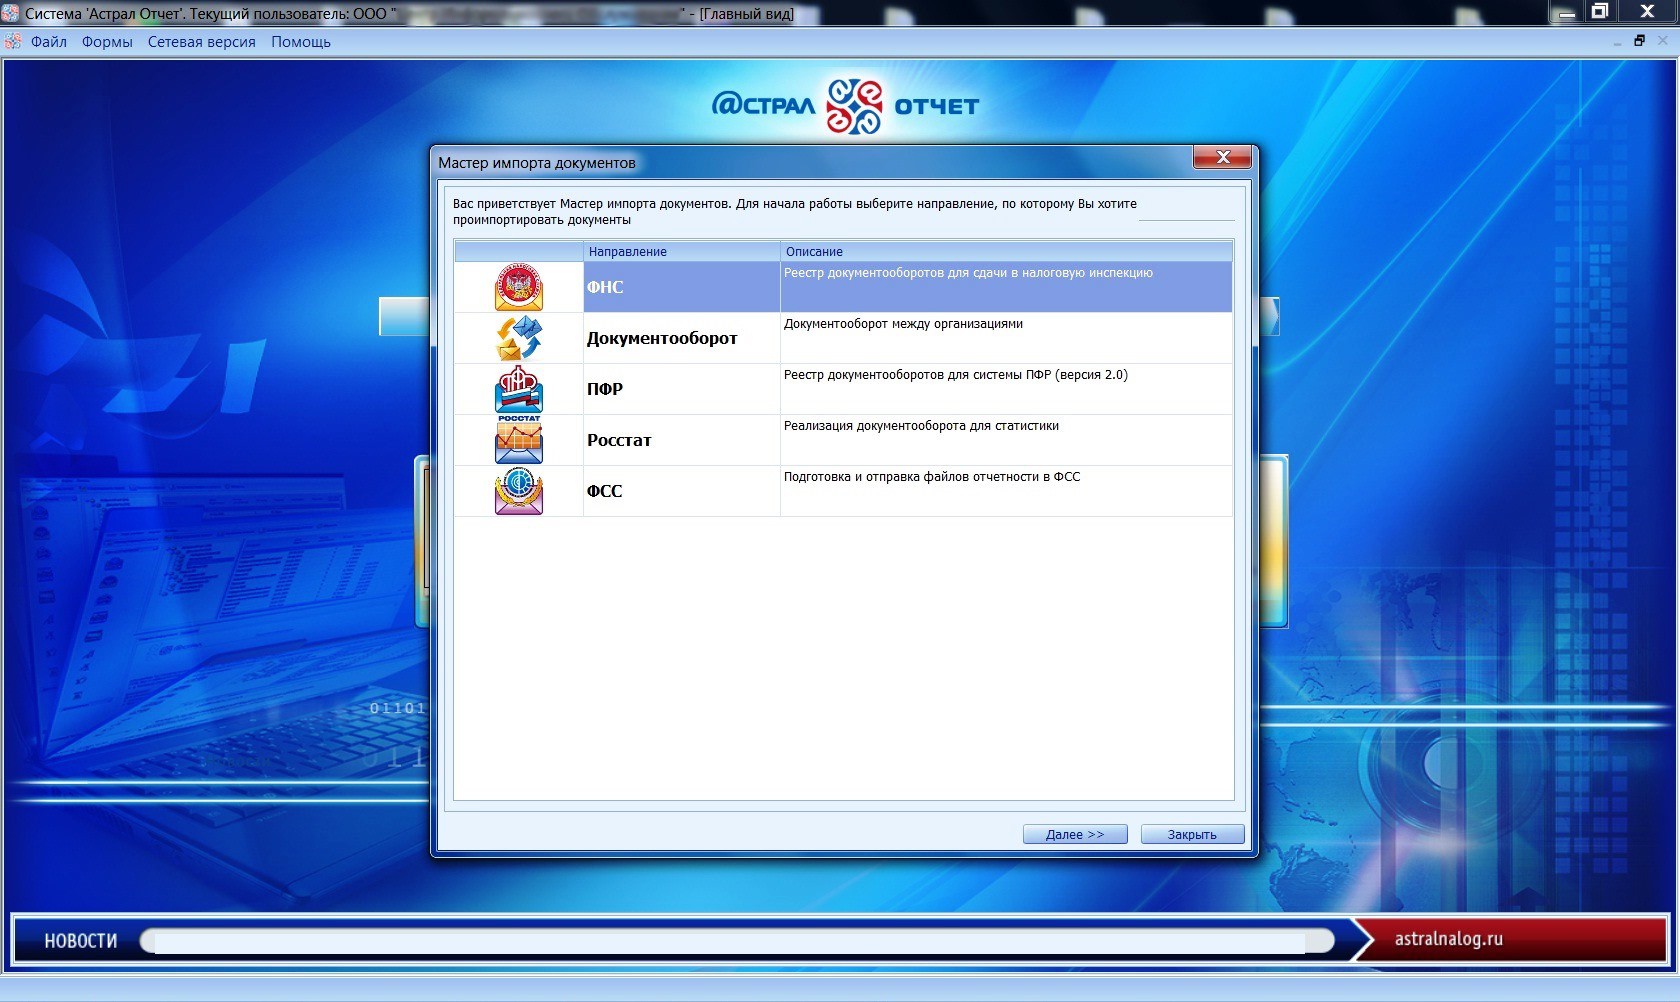Open the Формы menu
1680x1002 pixels.
[x=107, y=42]
